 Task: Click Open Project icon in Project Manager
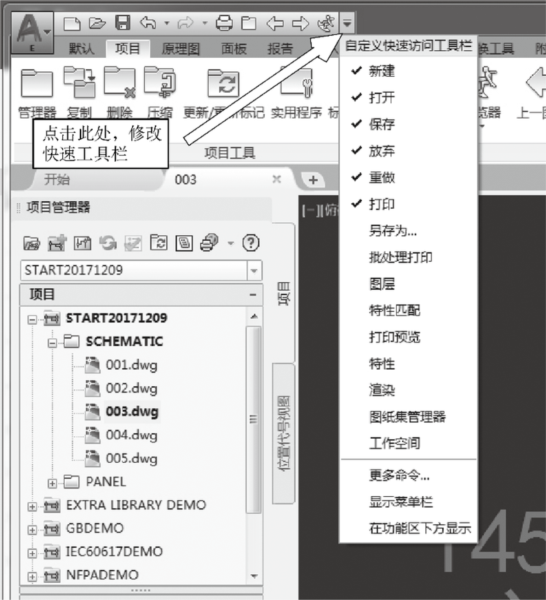pyautogui.click(x=31, y=243)
